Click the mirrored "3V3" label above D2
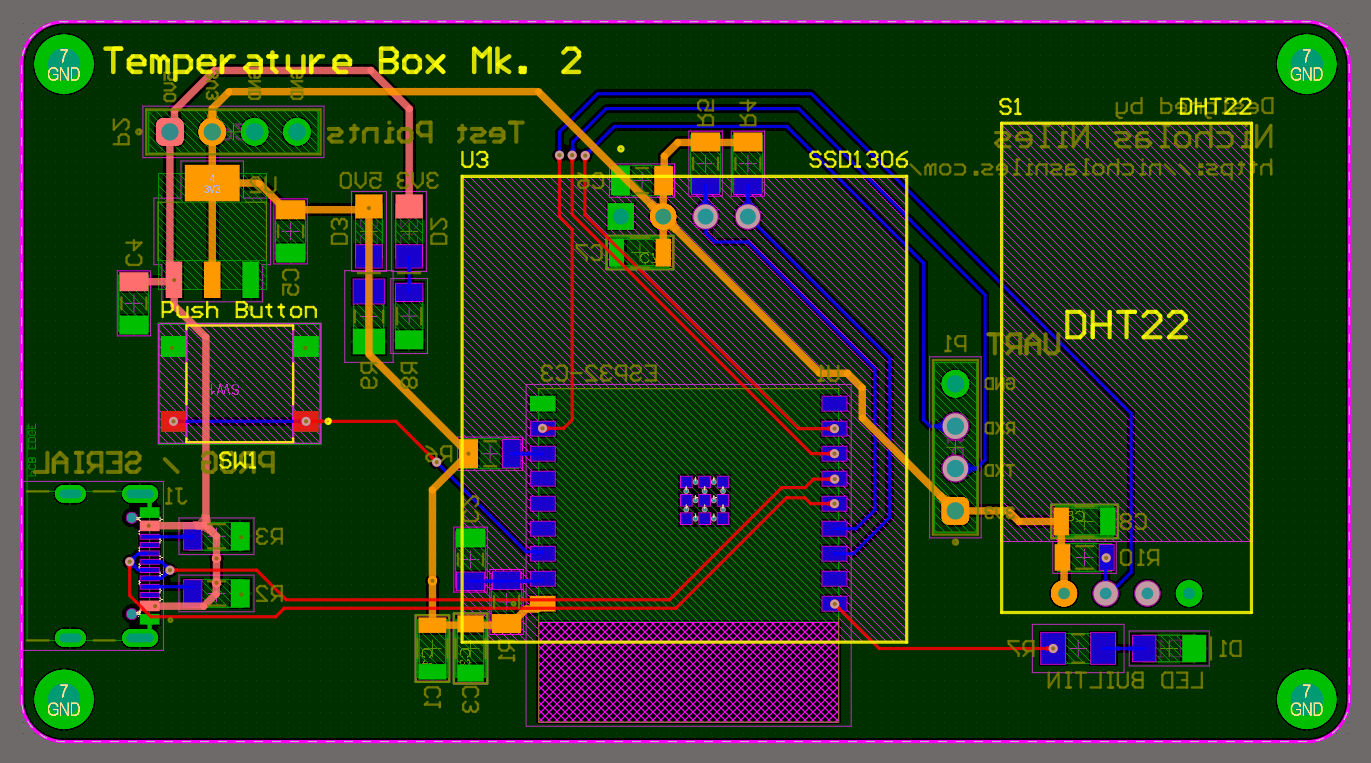The height and width of the screenshot is (763, 1371). coord(417,181)
